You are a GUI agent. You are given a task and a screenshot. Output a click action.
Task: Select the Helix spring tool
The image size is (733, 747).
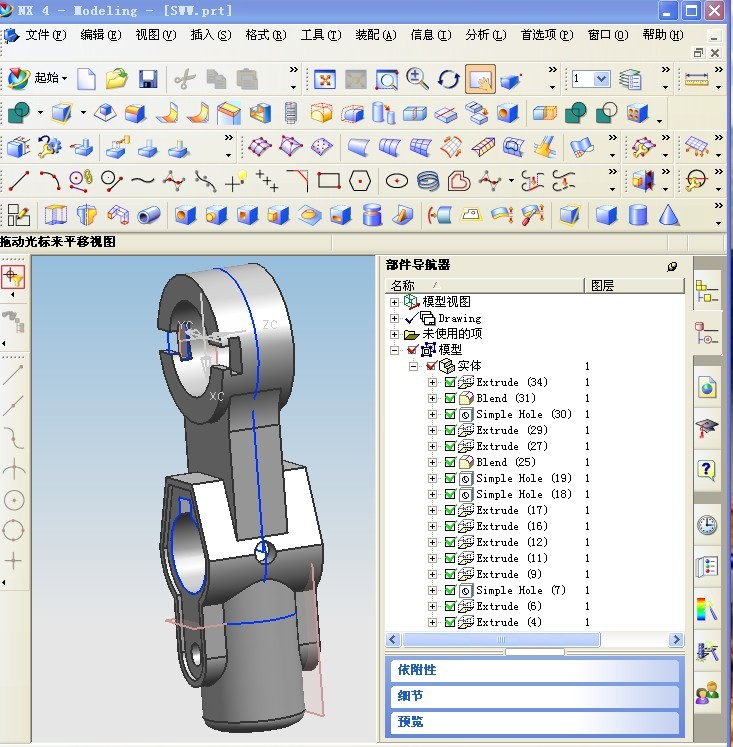click(x=428, y=181)
